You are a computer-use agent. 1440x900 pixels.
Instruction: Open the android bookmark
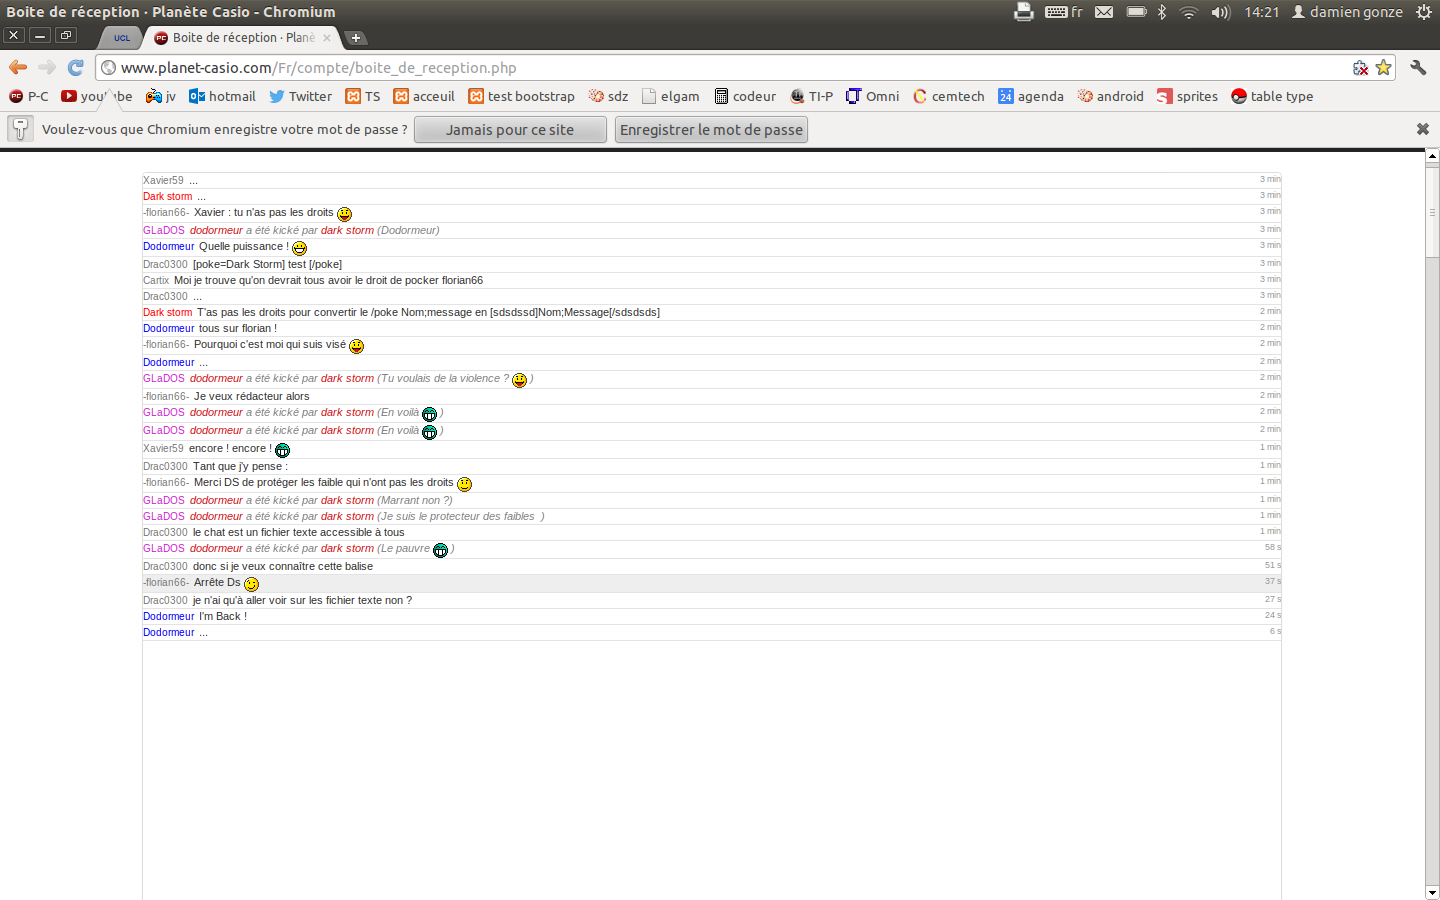[1110, 96]
